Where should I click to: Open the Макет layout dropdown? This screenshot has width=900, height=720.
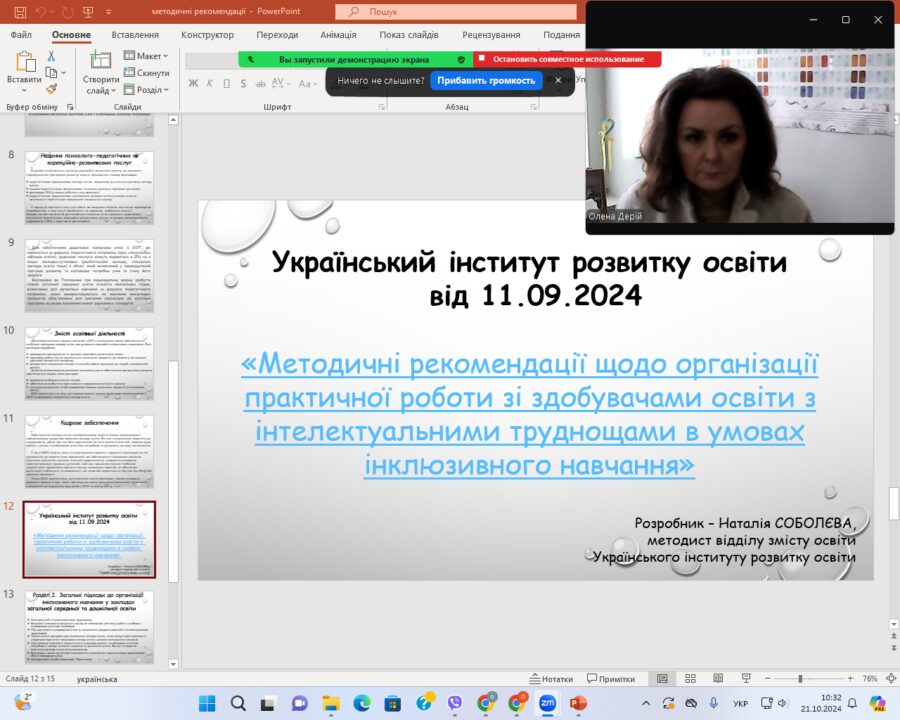tap(146, 56)
